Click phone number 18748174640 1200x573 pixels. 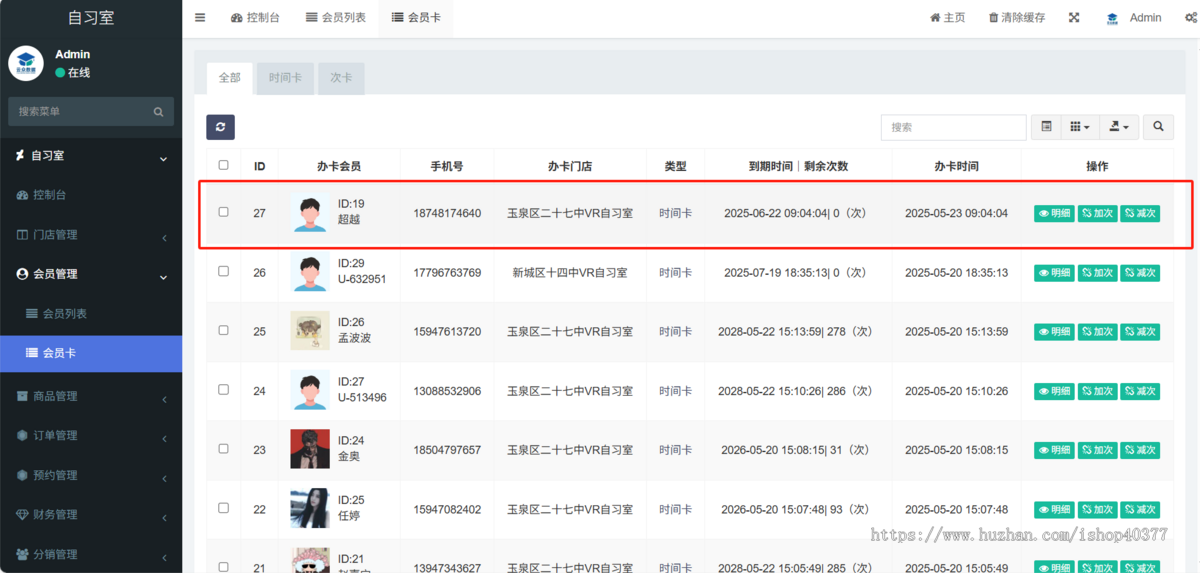(447, 213)
